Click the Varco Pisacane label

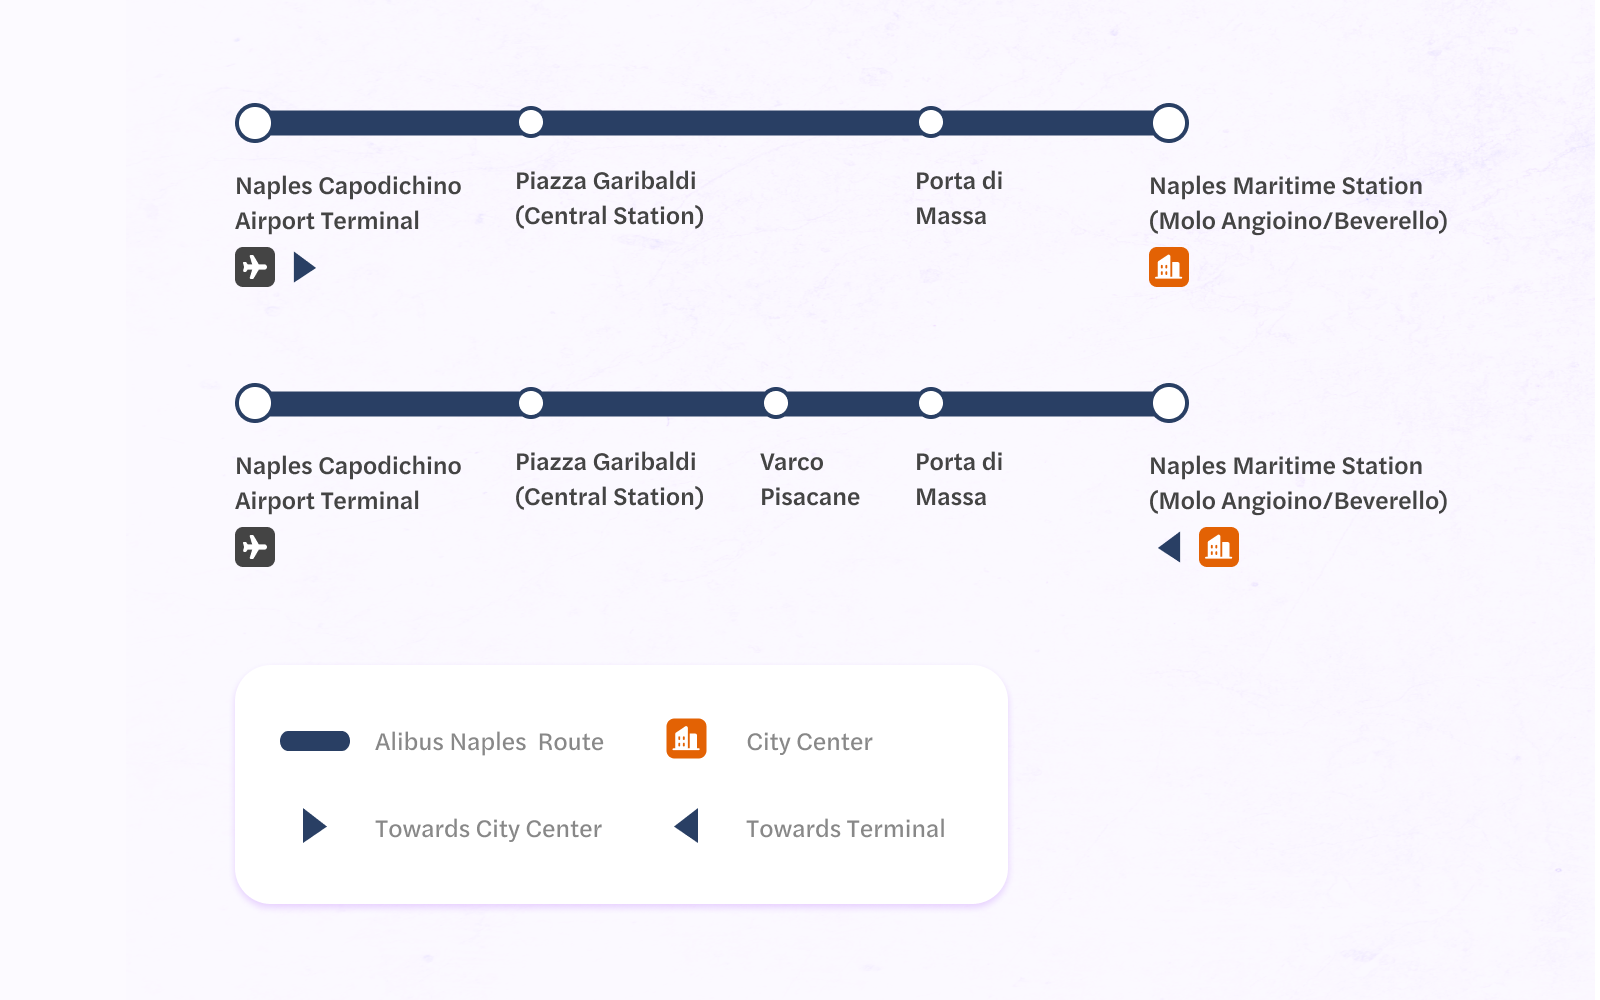coord(810,480)
